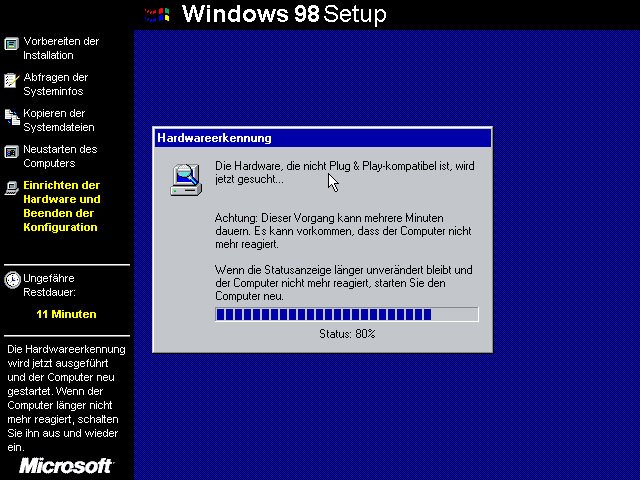Click the Windows flag logo in header
Image resolution: width=640 pixels, height=480 pixels.
pyautogui.click(x=156, y=14)
